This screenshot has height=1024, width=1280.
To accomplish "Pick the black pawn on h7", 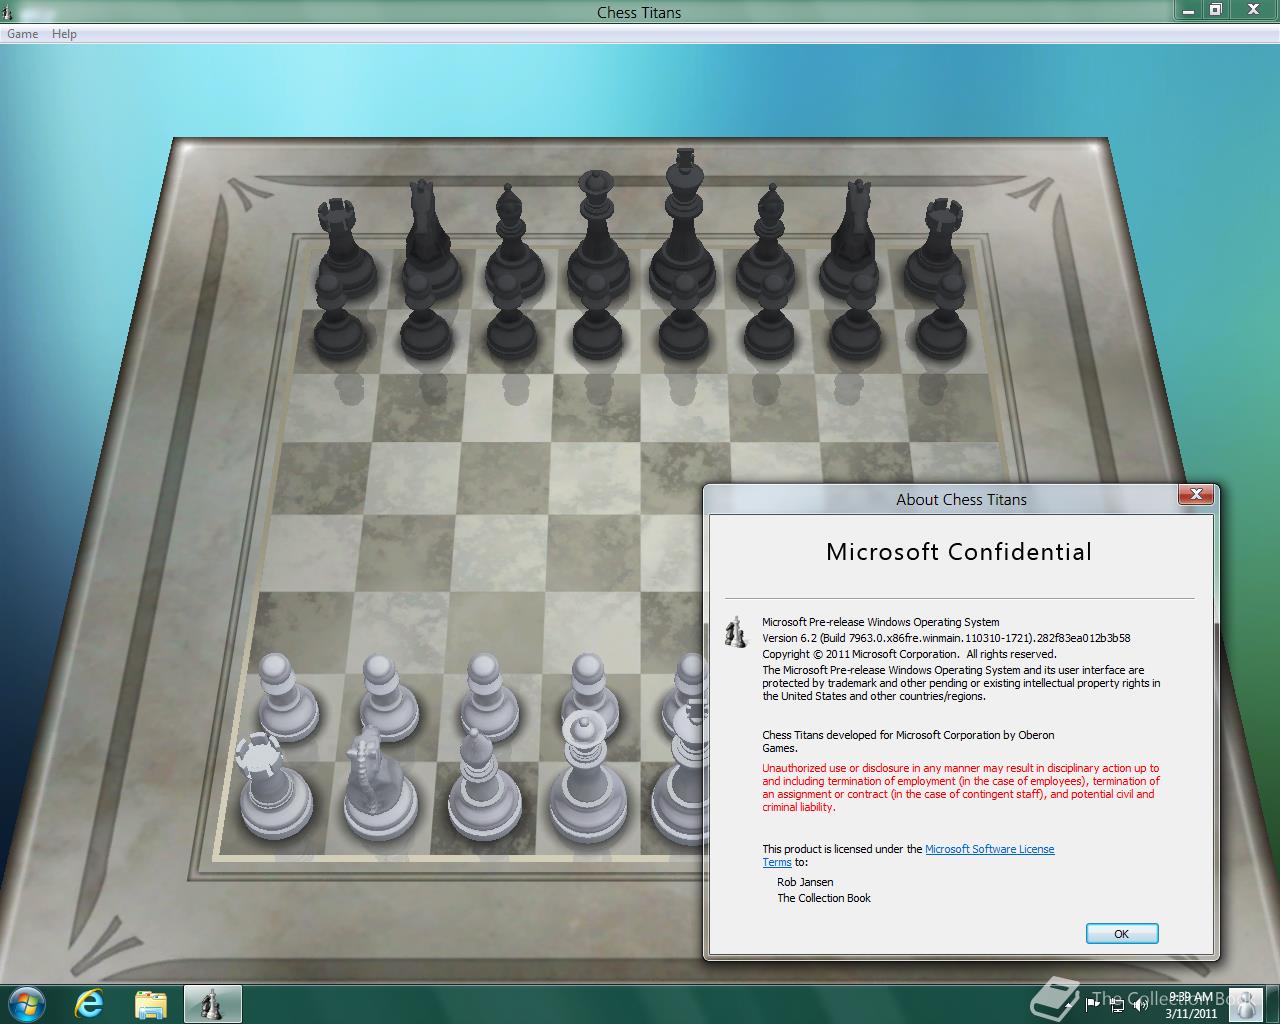I will (x=942, y=318).
